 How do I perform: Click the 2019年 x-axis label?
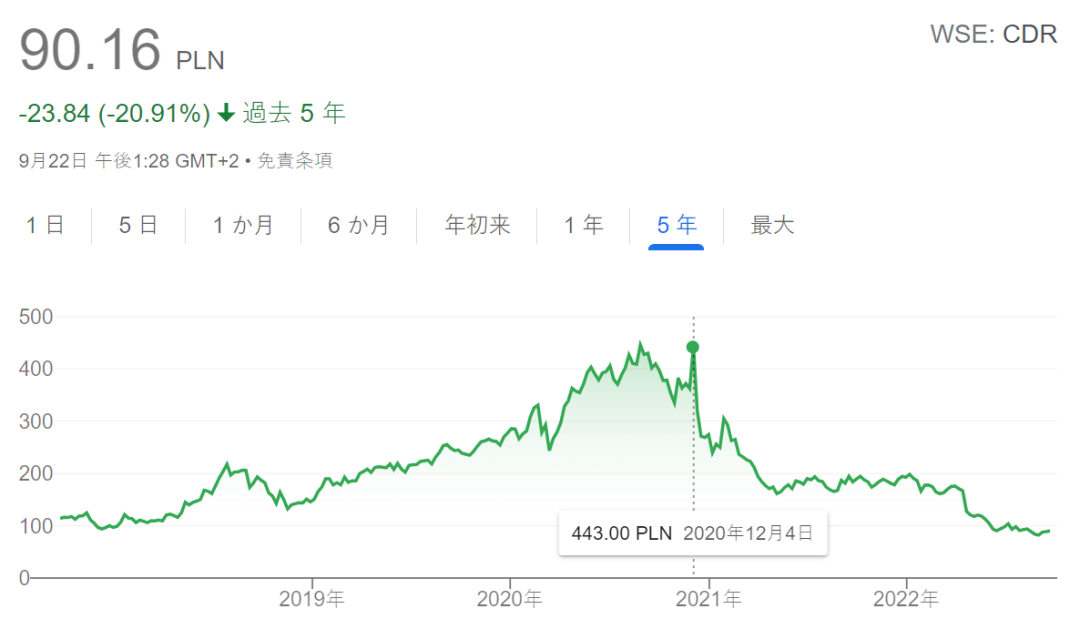click(x=311, y=599)
